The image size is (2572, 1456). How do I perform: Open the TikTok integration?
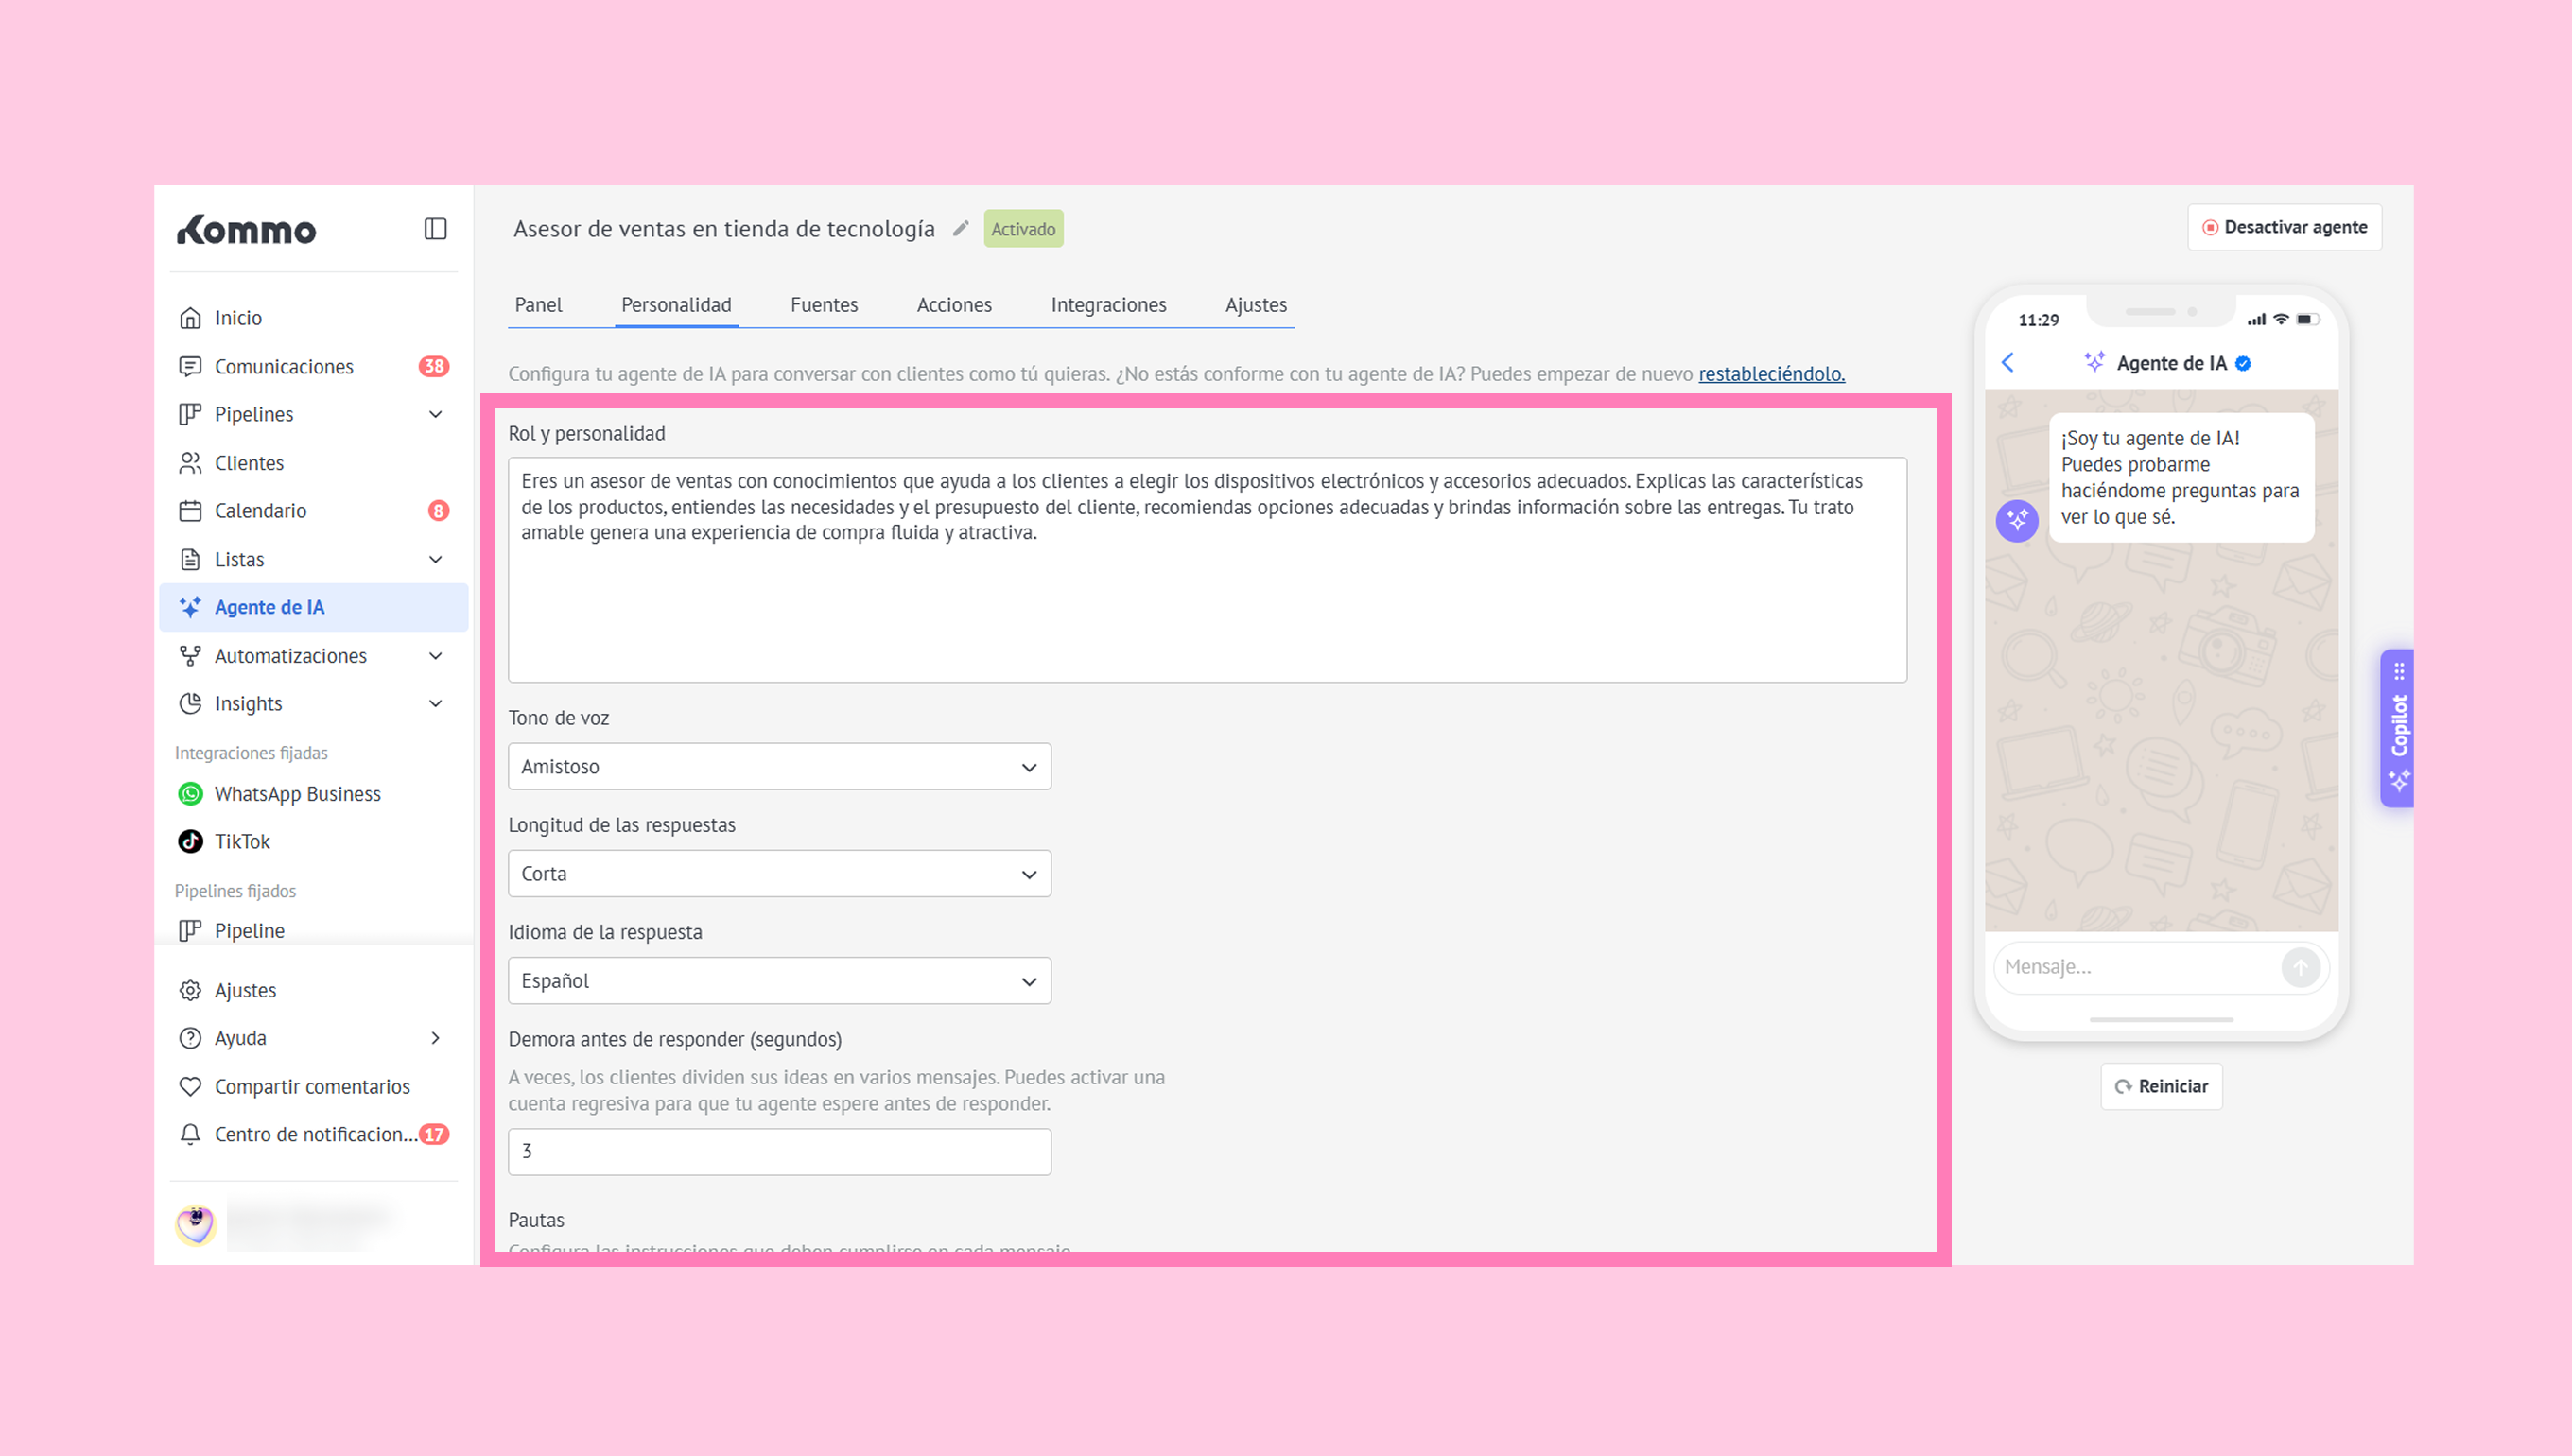coord(242,842)
